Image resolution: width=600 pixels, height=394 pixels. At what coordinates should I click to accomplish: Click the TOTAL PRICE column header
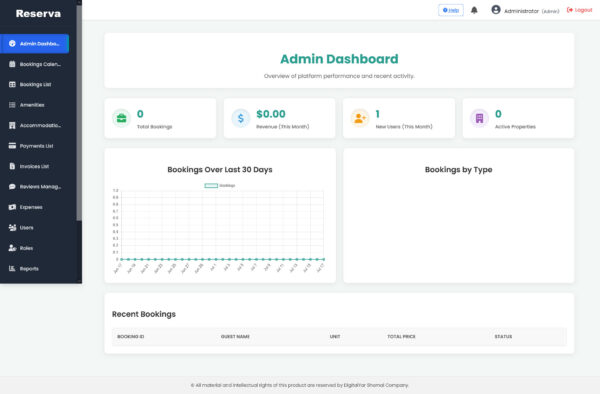pyautogui.click(x=401, y=337)
